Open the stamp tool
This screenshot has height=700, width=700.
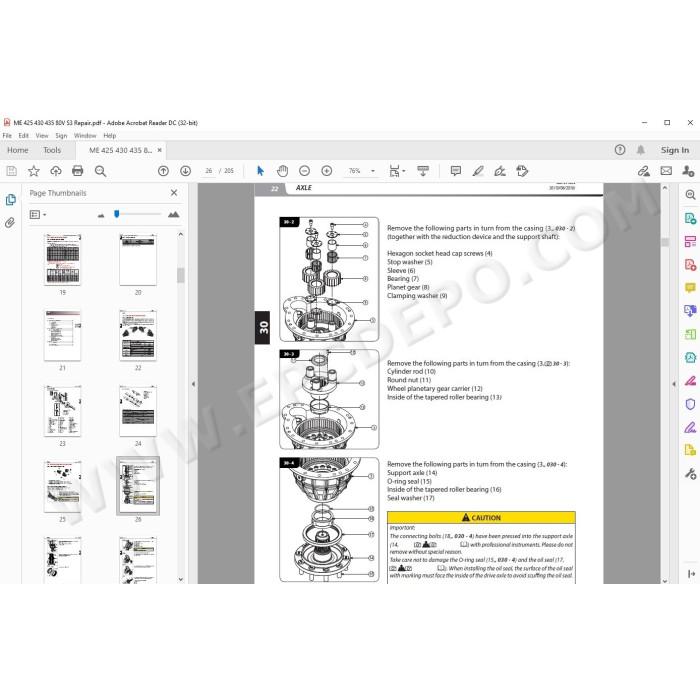pyautogui.click(x=522, y=171)
